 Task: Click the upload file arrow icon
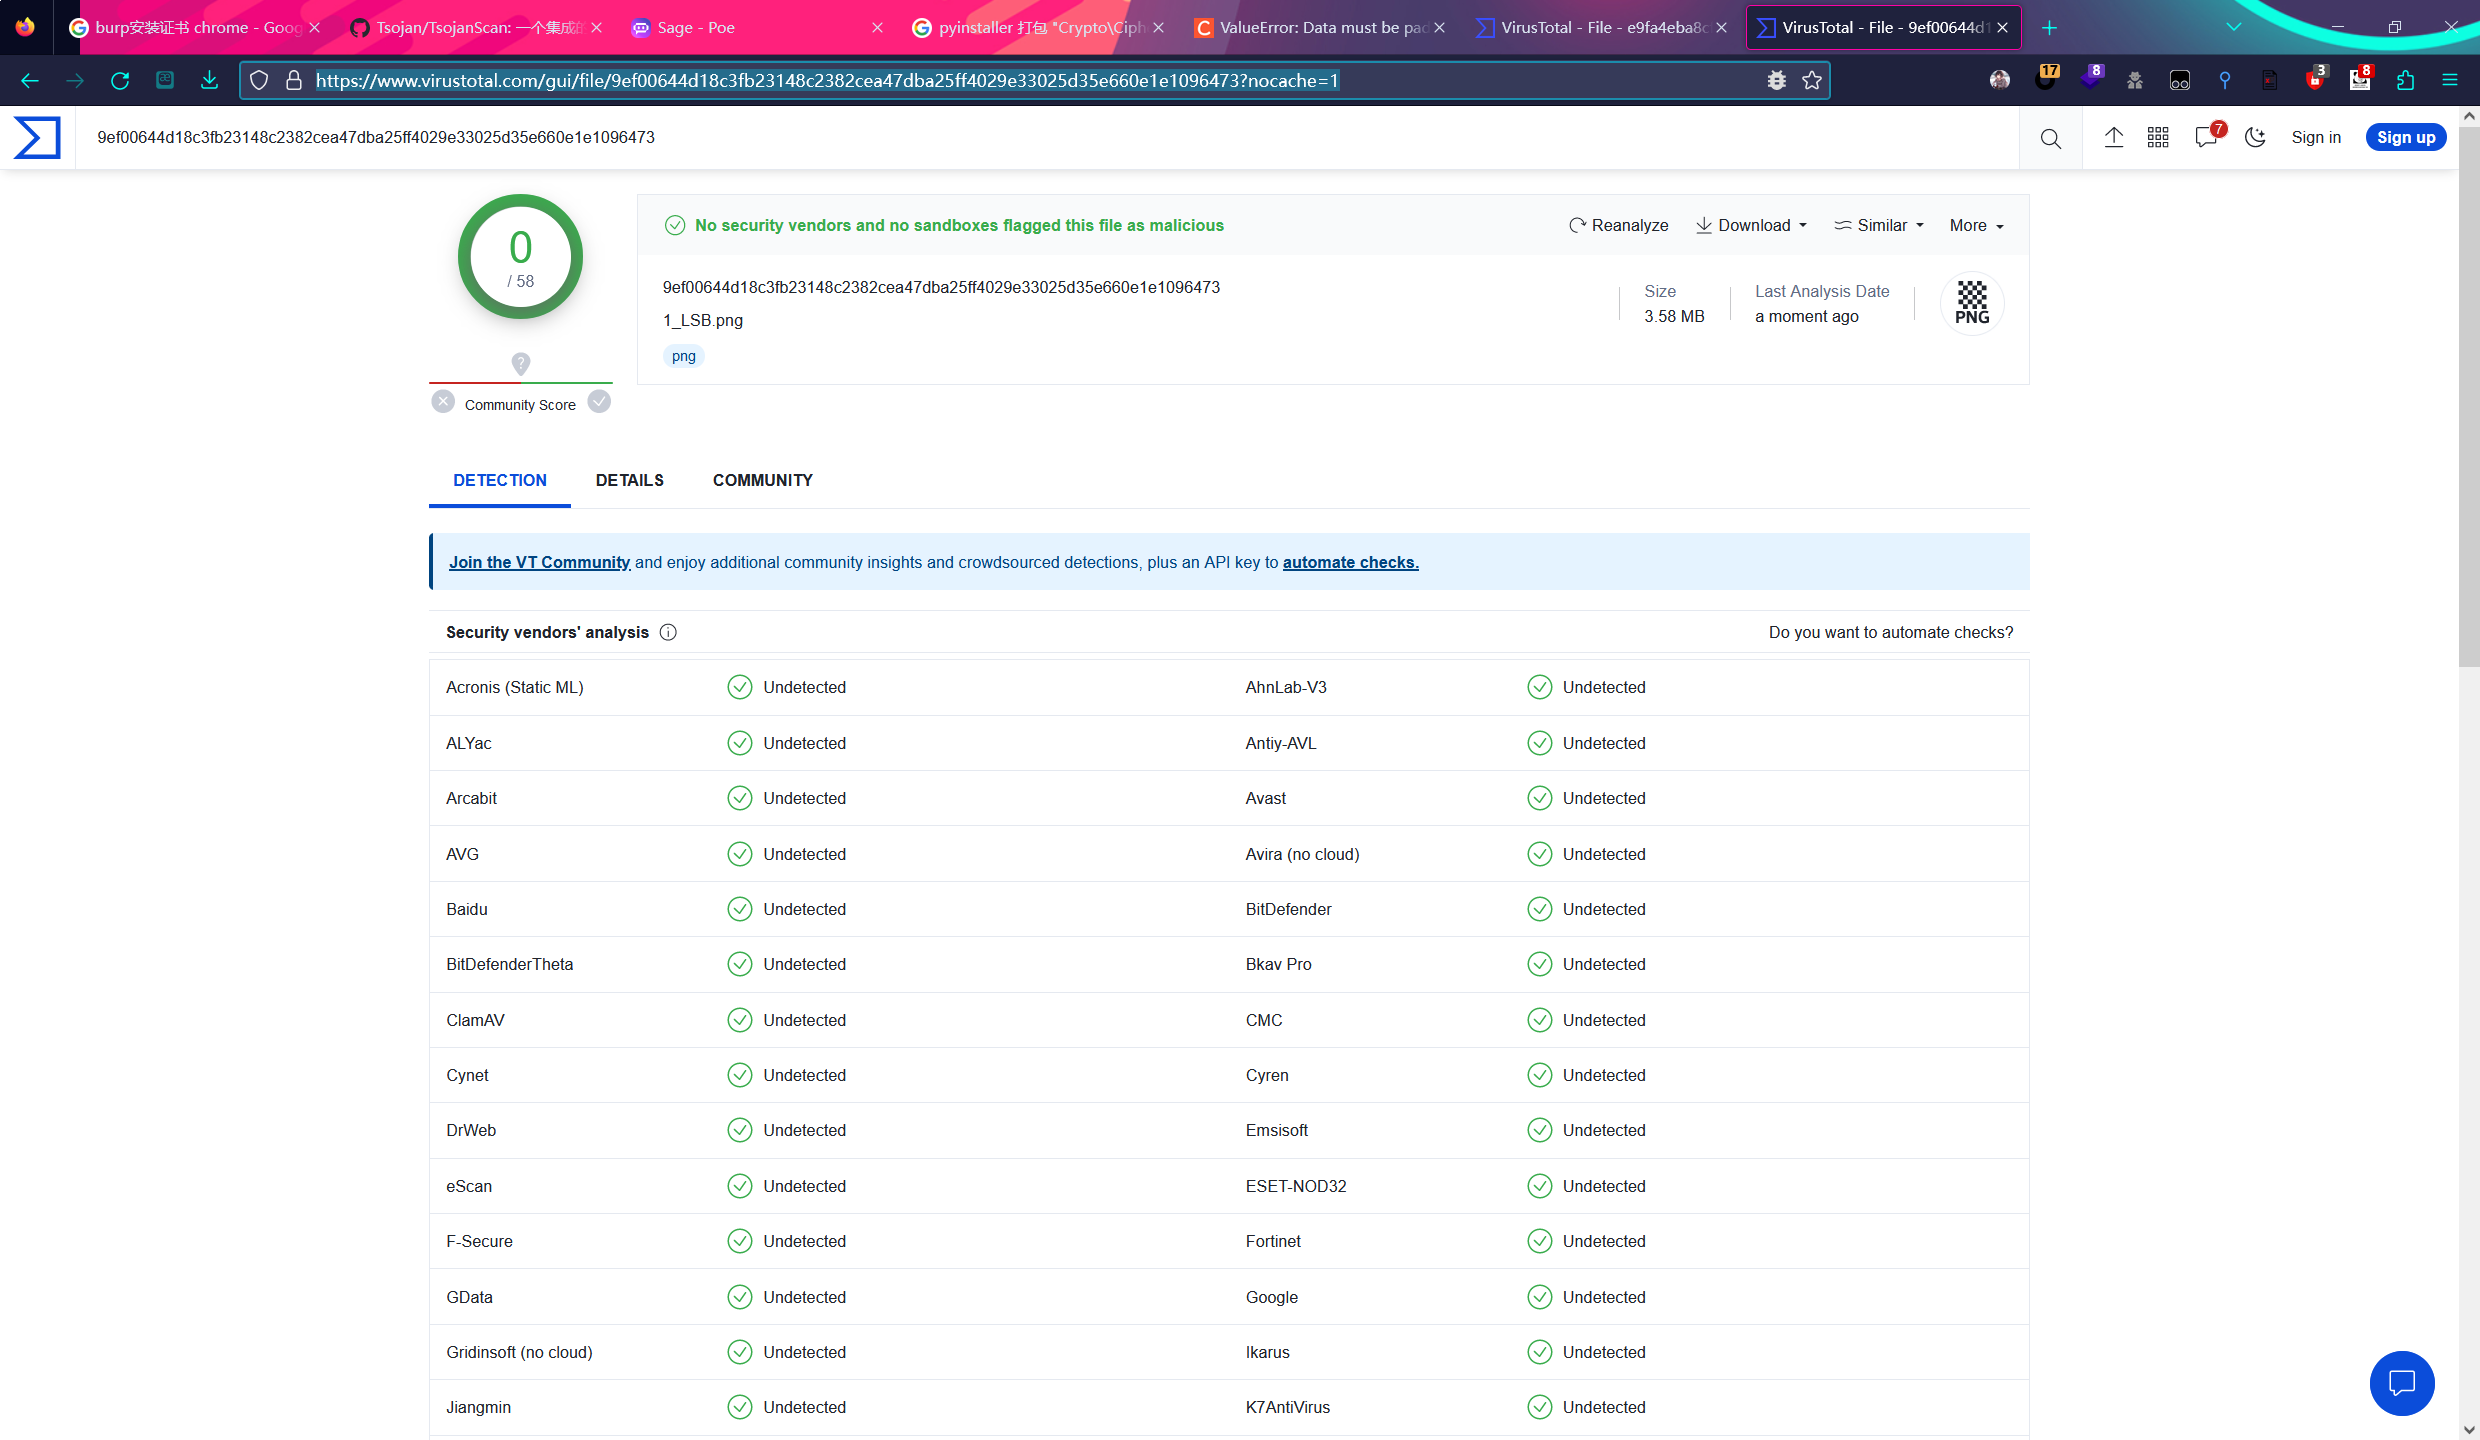2113,137
